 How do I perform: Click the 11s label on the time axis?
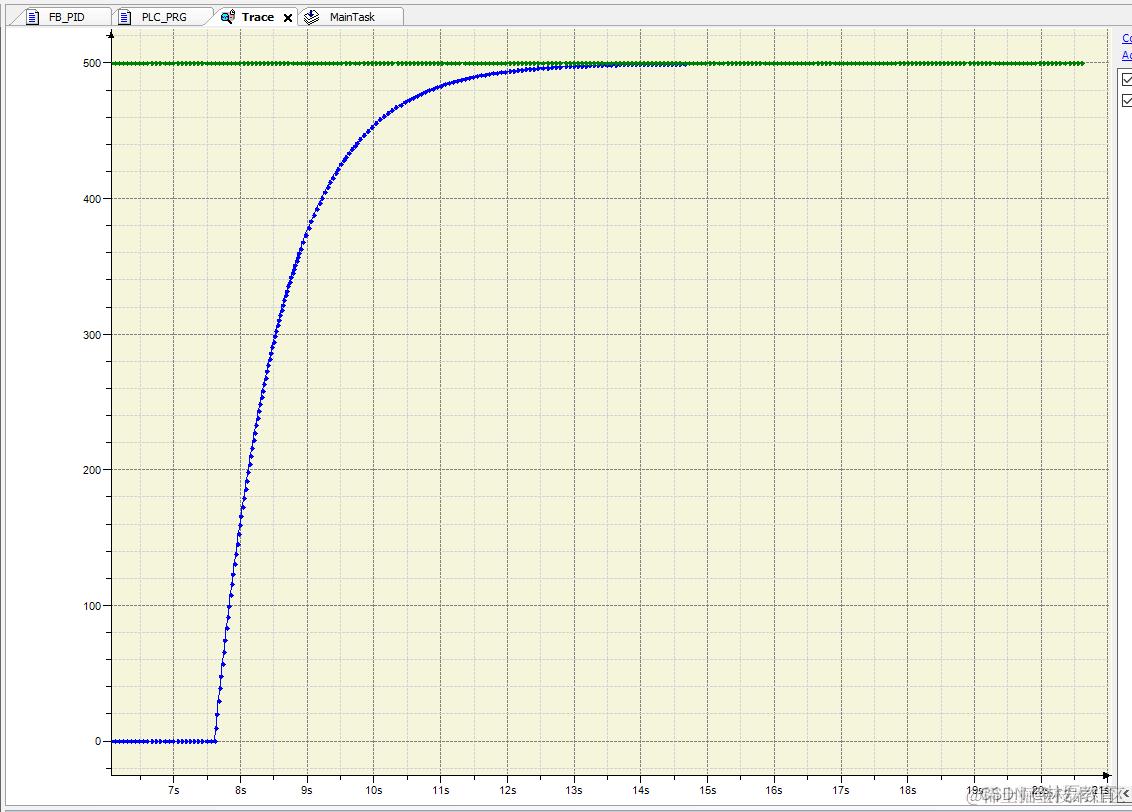click(x=440, y=790)
